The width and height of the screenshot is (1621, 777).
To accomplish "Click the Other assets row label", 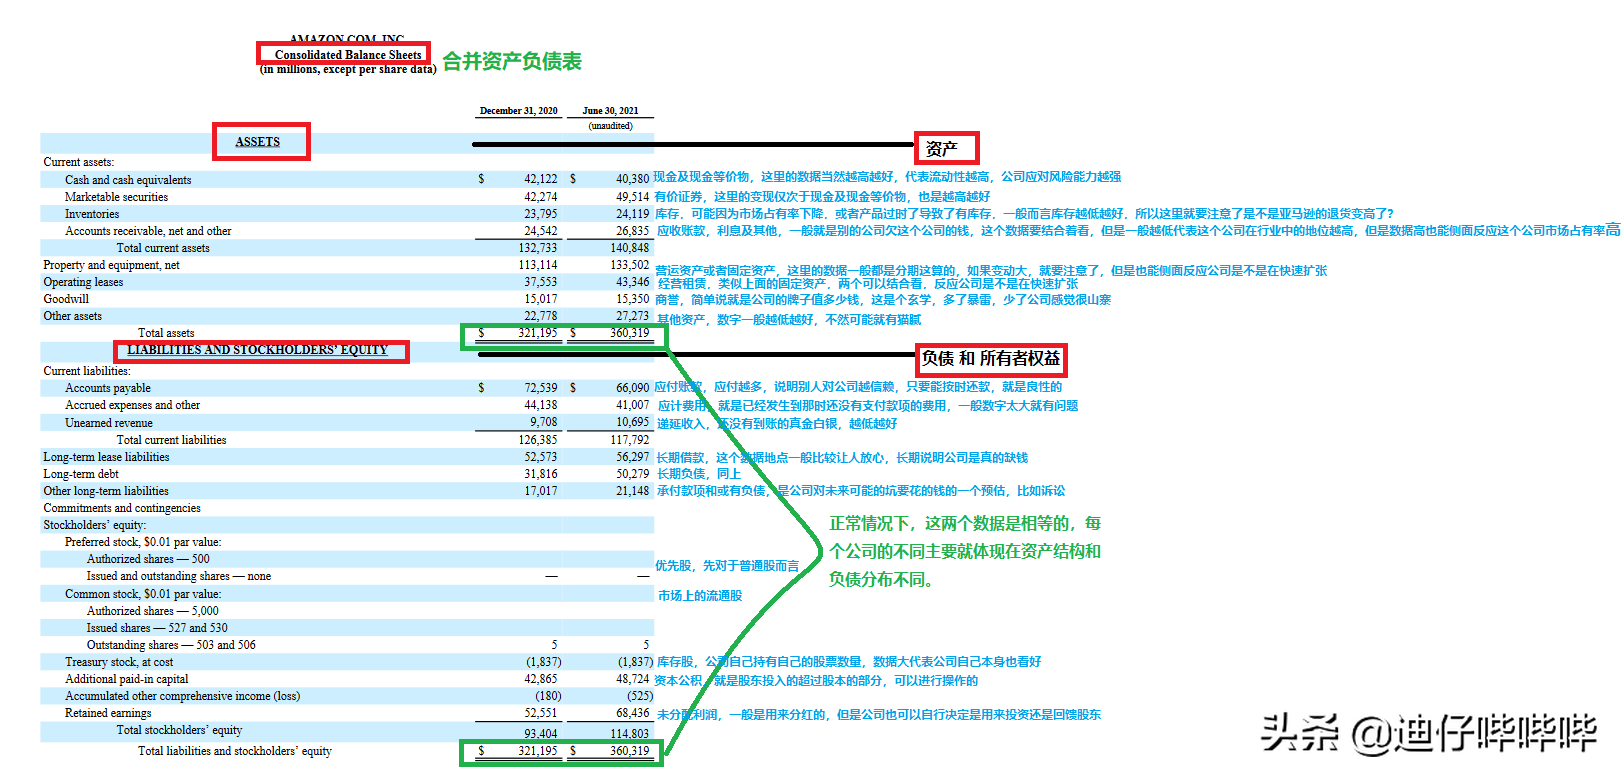I will (x=72, y=316).
